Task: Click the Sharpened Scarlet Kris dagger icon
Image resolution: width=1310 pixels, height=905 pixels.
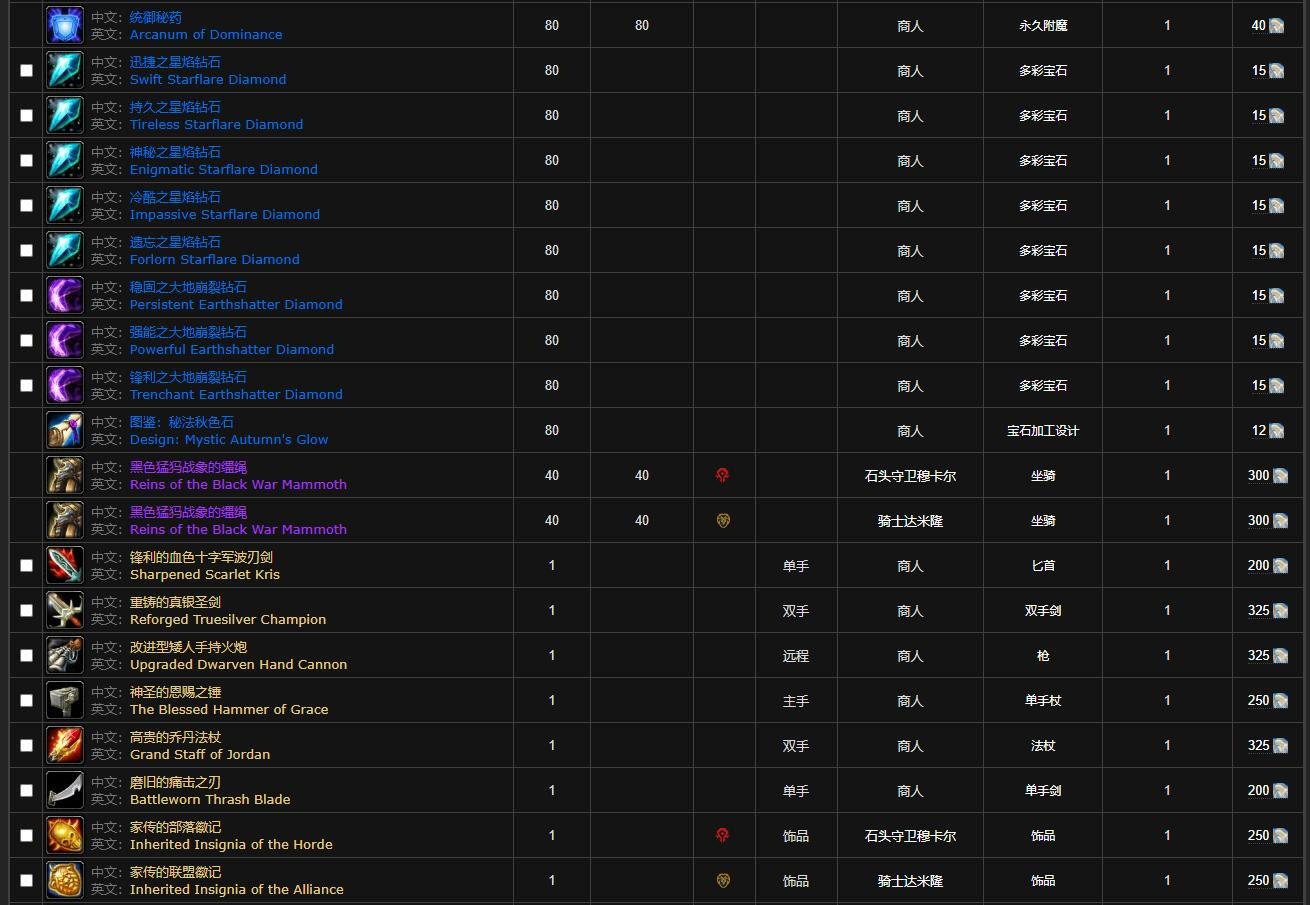Action: click(x=65, y=566)
